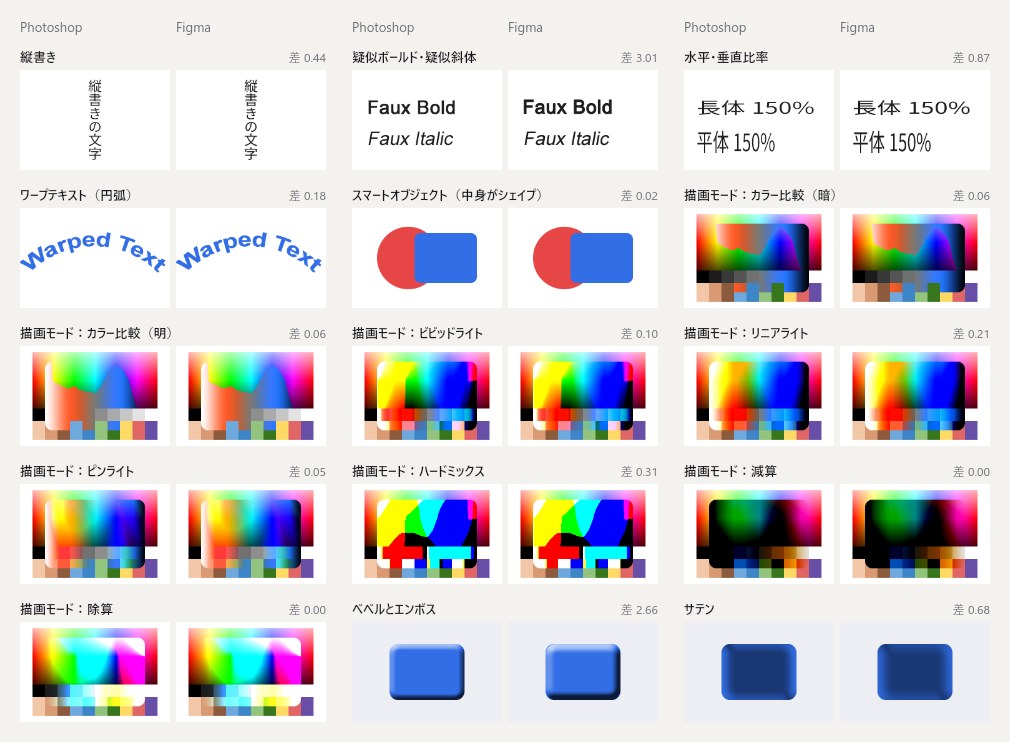Viewport: 1010px width, 742px height.
Task: Select the Figma サテン thumbnail
Action: pos(915,672)
